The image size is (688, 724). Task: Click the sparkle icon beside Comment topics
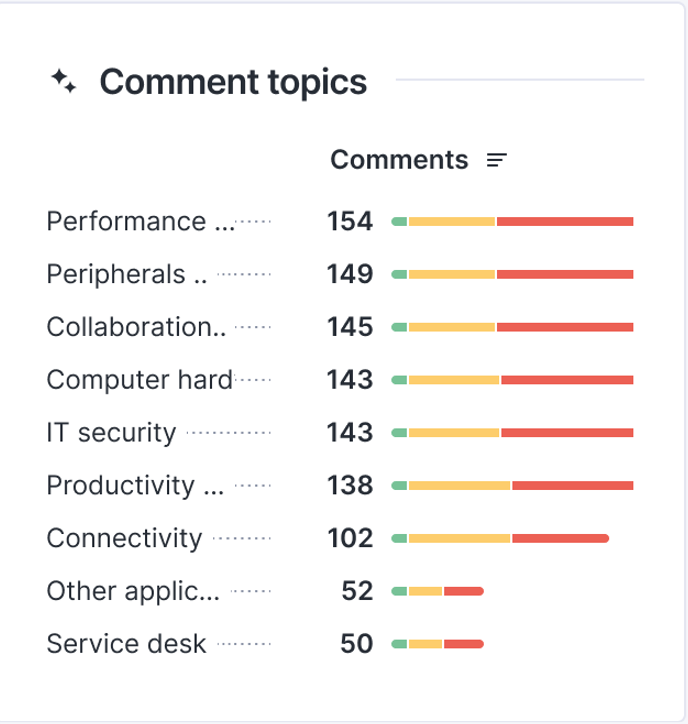coord(64,82)
